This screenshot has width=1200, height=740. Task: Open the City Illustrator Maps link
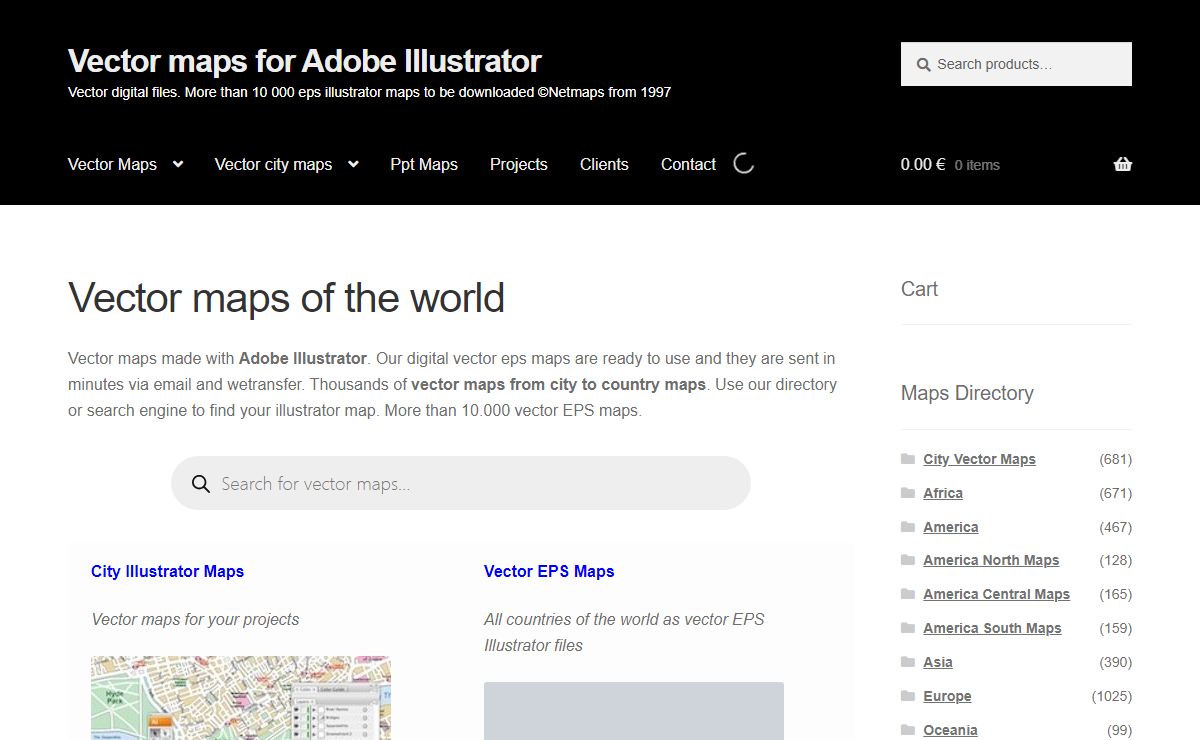click(x=167, y=571)
